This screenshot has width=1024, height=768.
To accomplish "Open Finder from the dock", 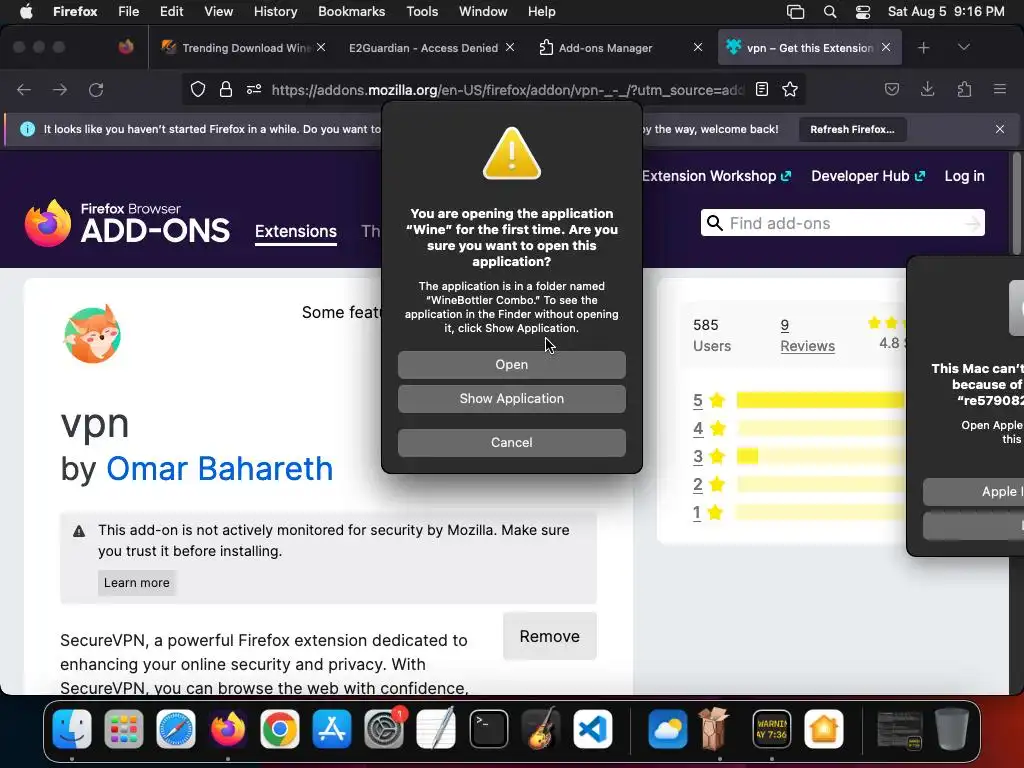I will point(72,729).
